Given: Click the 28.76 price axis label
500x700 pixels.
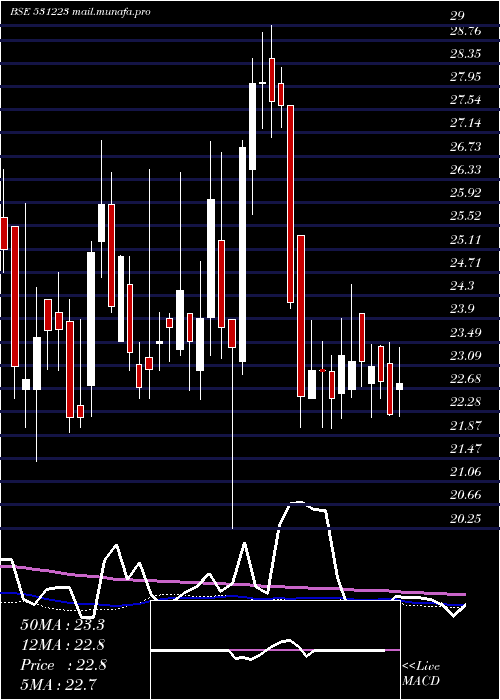Looking at the screenshot, I should click(466, 31).
